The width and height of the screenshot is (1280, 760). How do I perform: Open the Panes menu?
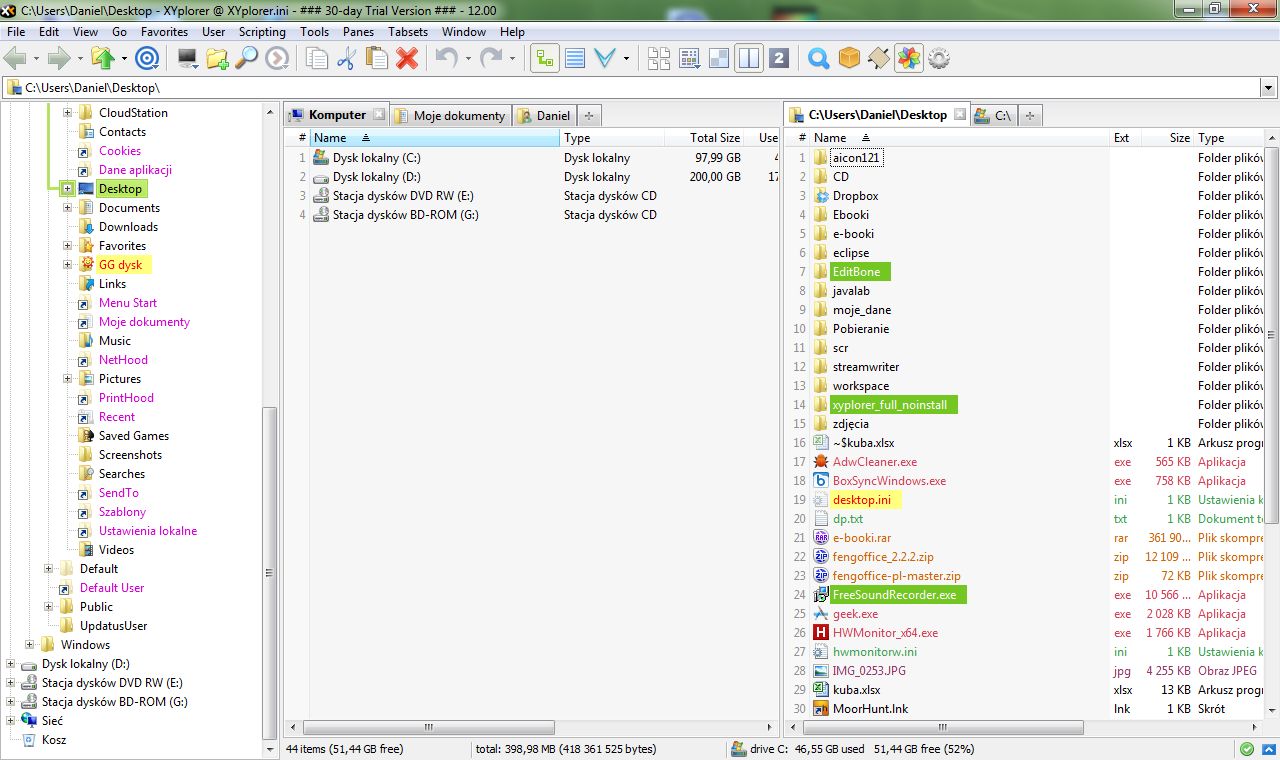coord(358,32)
